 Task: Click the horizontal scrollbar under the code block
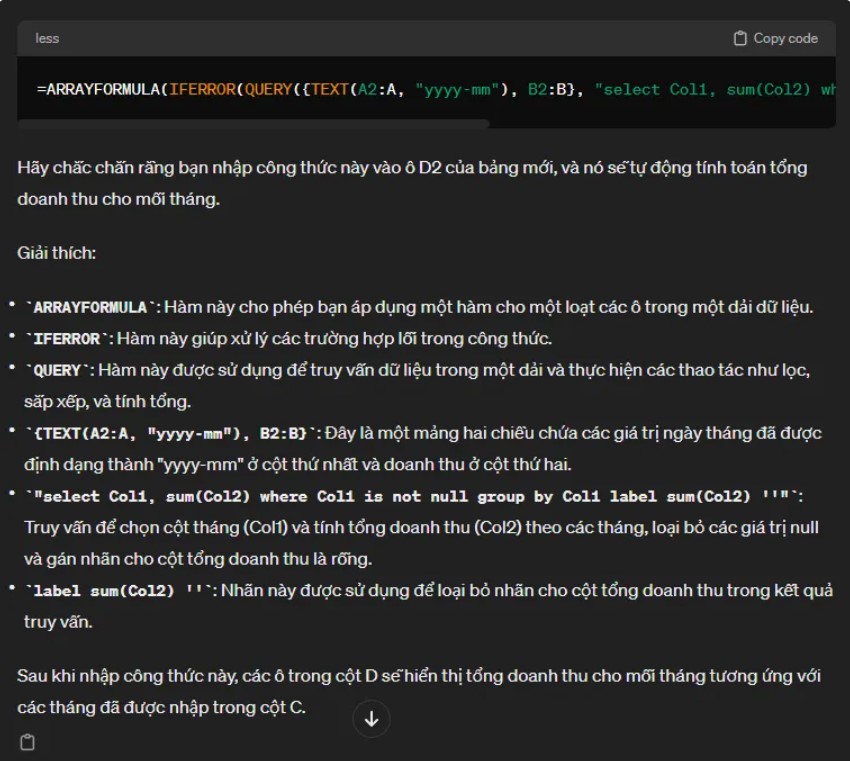point(253,124)
